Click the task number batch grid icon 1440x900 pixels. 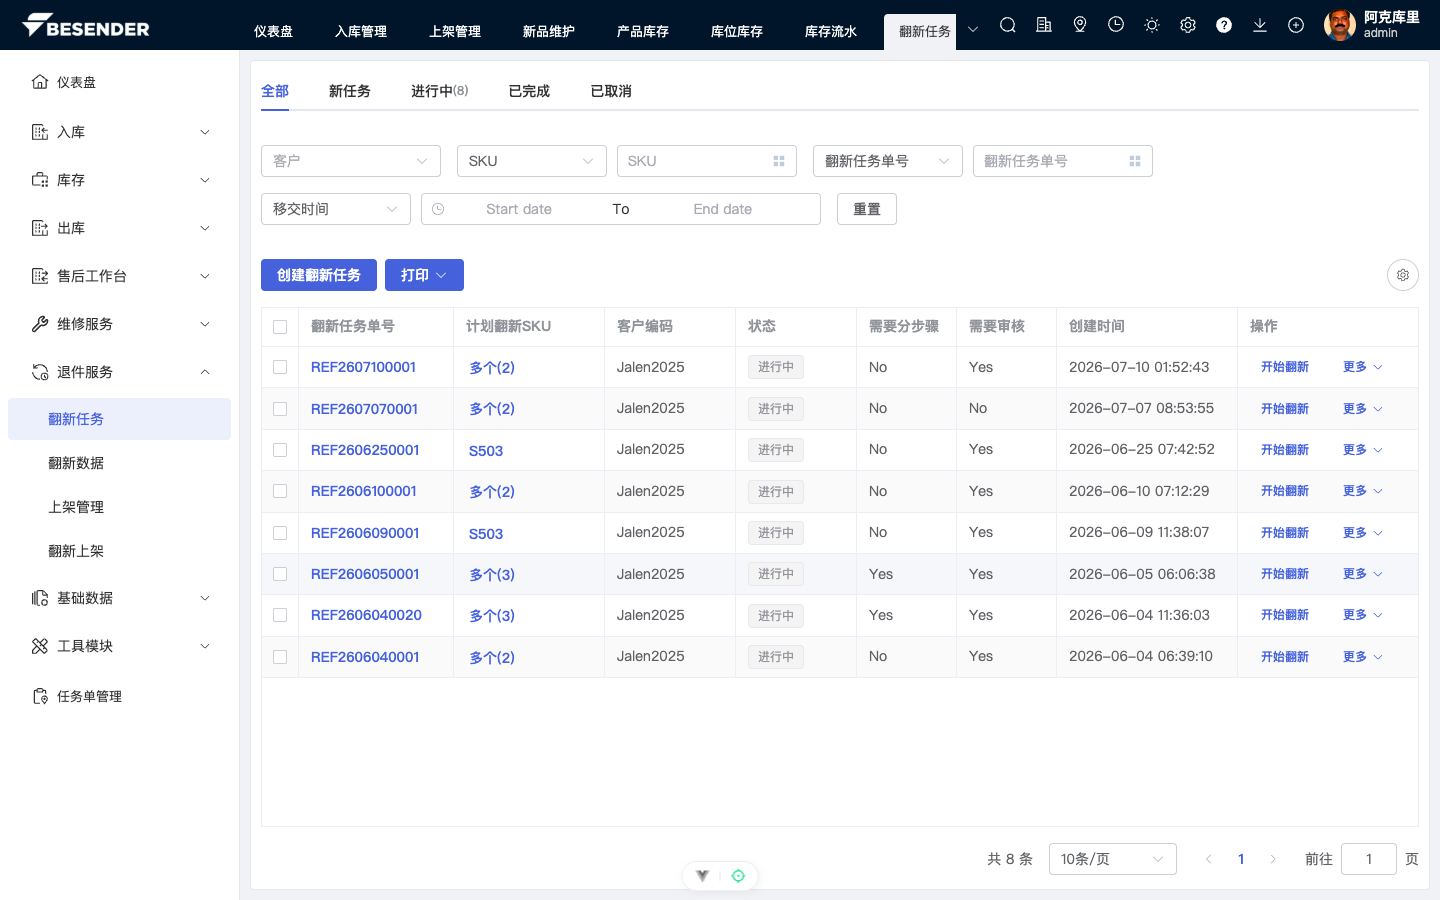click(x=1135, y=161)
